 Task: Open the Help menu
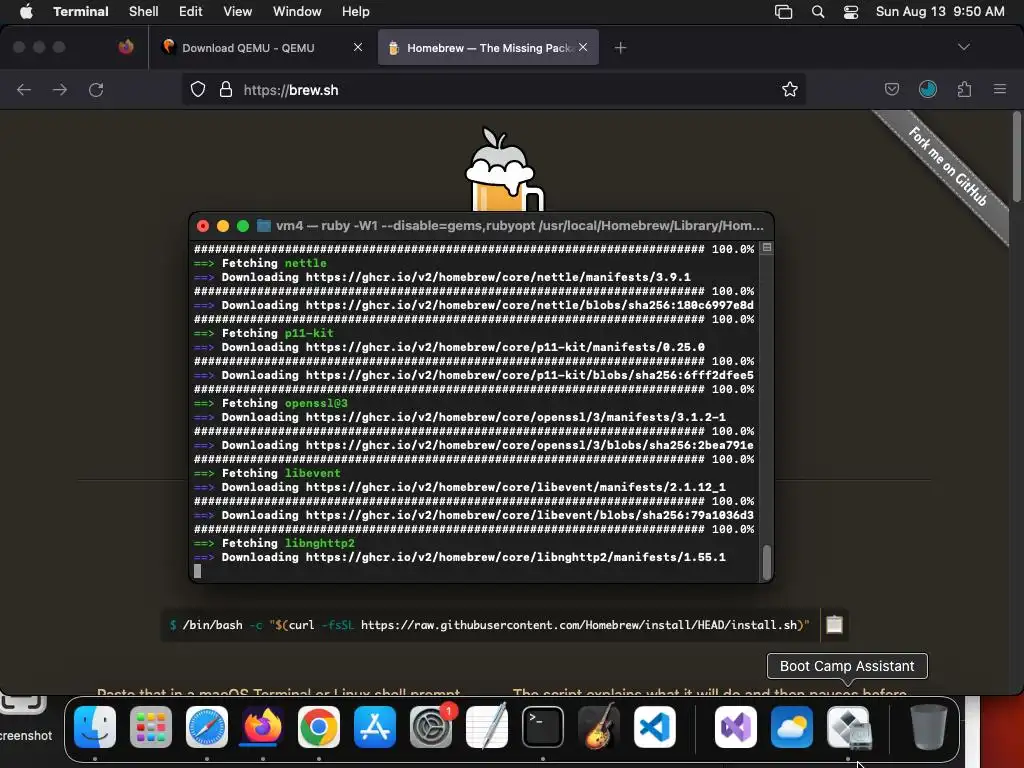point(356,11)
